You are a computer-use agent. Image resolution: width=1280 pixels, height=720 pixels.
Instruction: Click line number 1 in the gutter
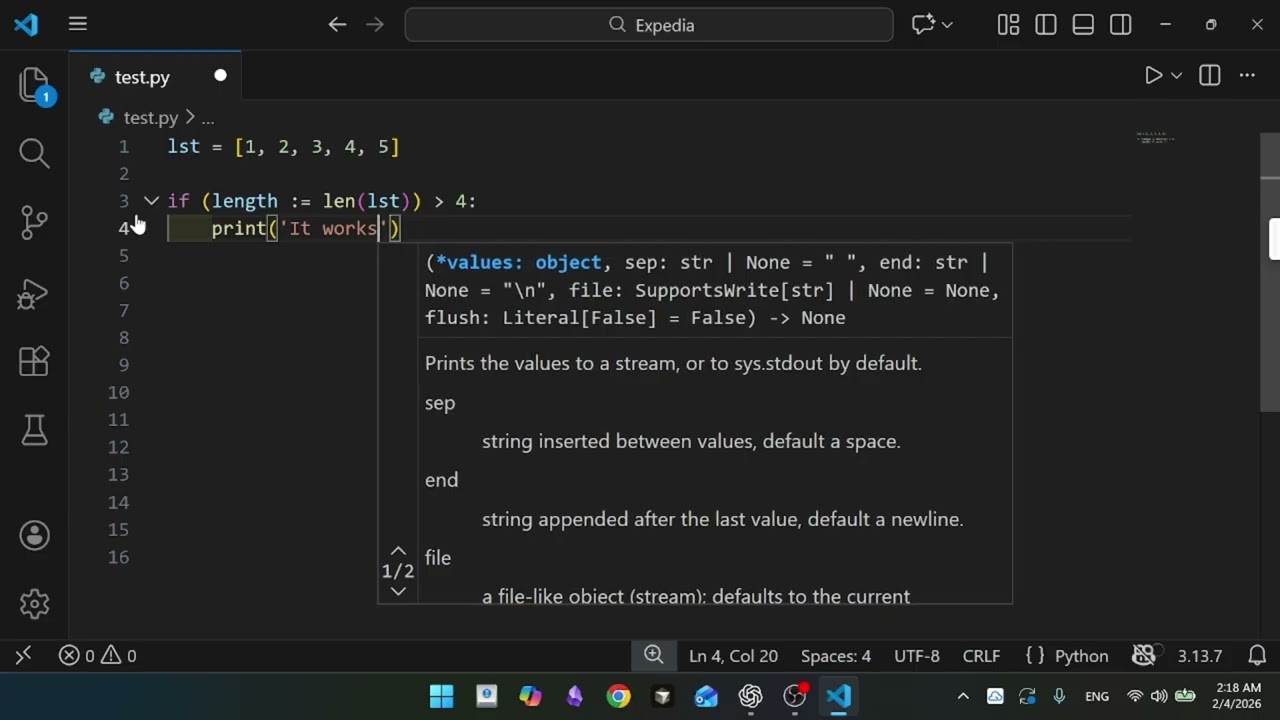coord(123,147)
